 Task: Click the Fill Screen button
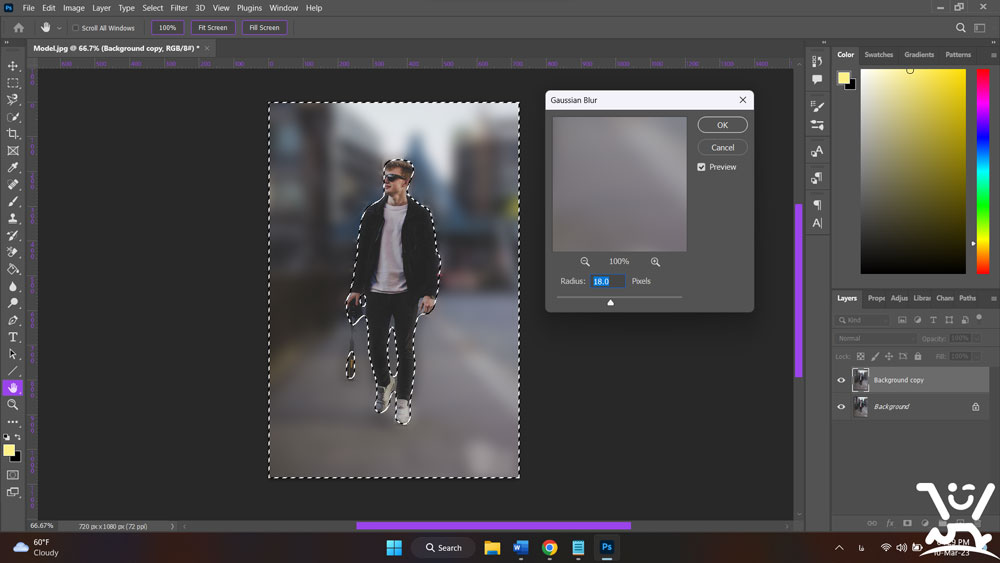pos(264,27)
